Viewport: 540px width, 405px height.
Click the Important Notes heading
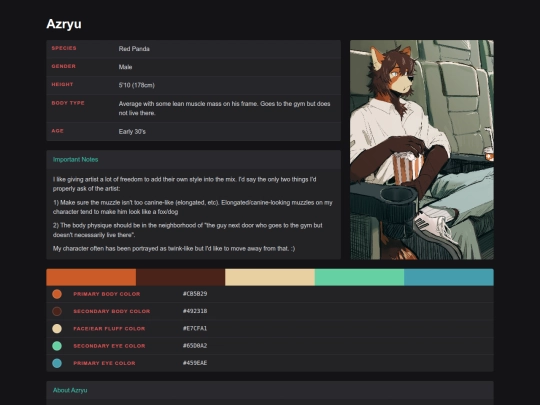75,159
